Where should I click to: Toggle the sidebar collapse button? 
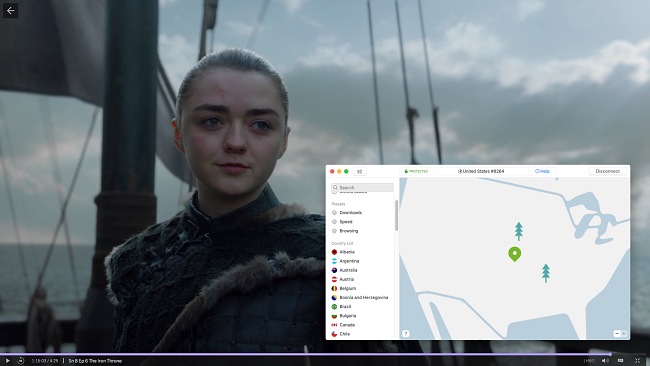(359, 171)
